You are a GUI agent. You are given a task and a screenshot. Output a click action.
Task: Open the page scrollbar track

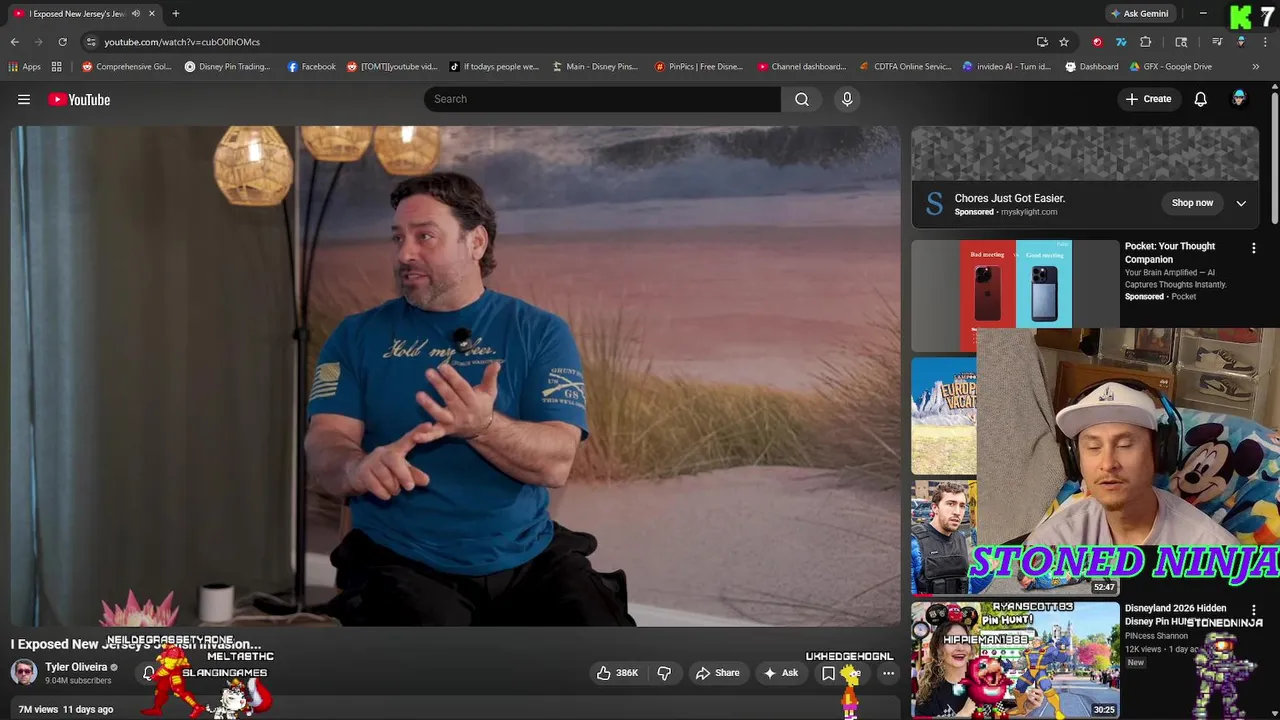(1275, 400)
